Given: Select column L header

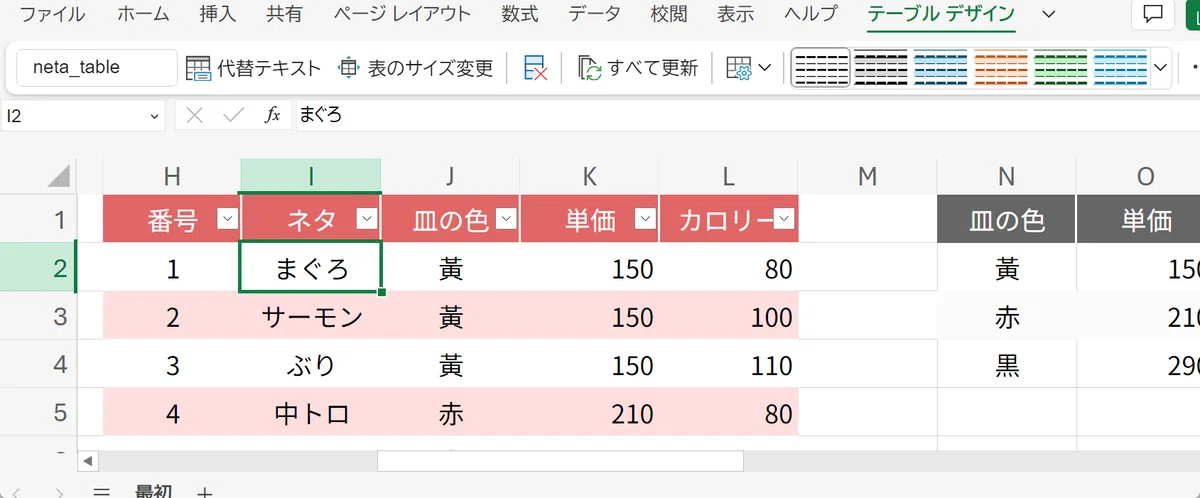Looking at the screenshot, I should (x=728, y=176).
